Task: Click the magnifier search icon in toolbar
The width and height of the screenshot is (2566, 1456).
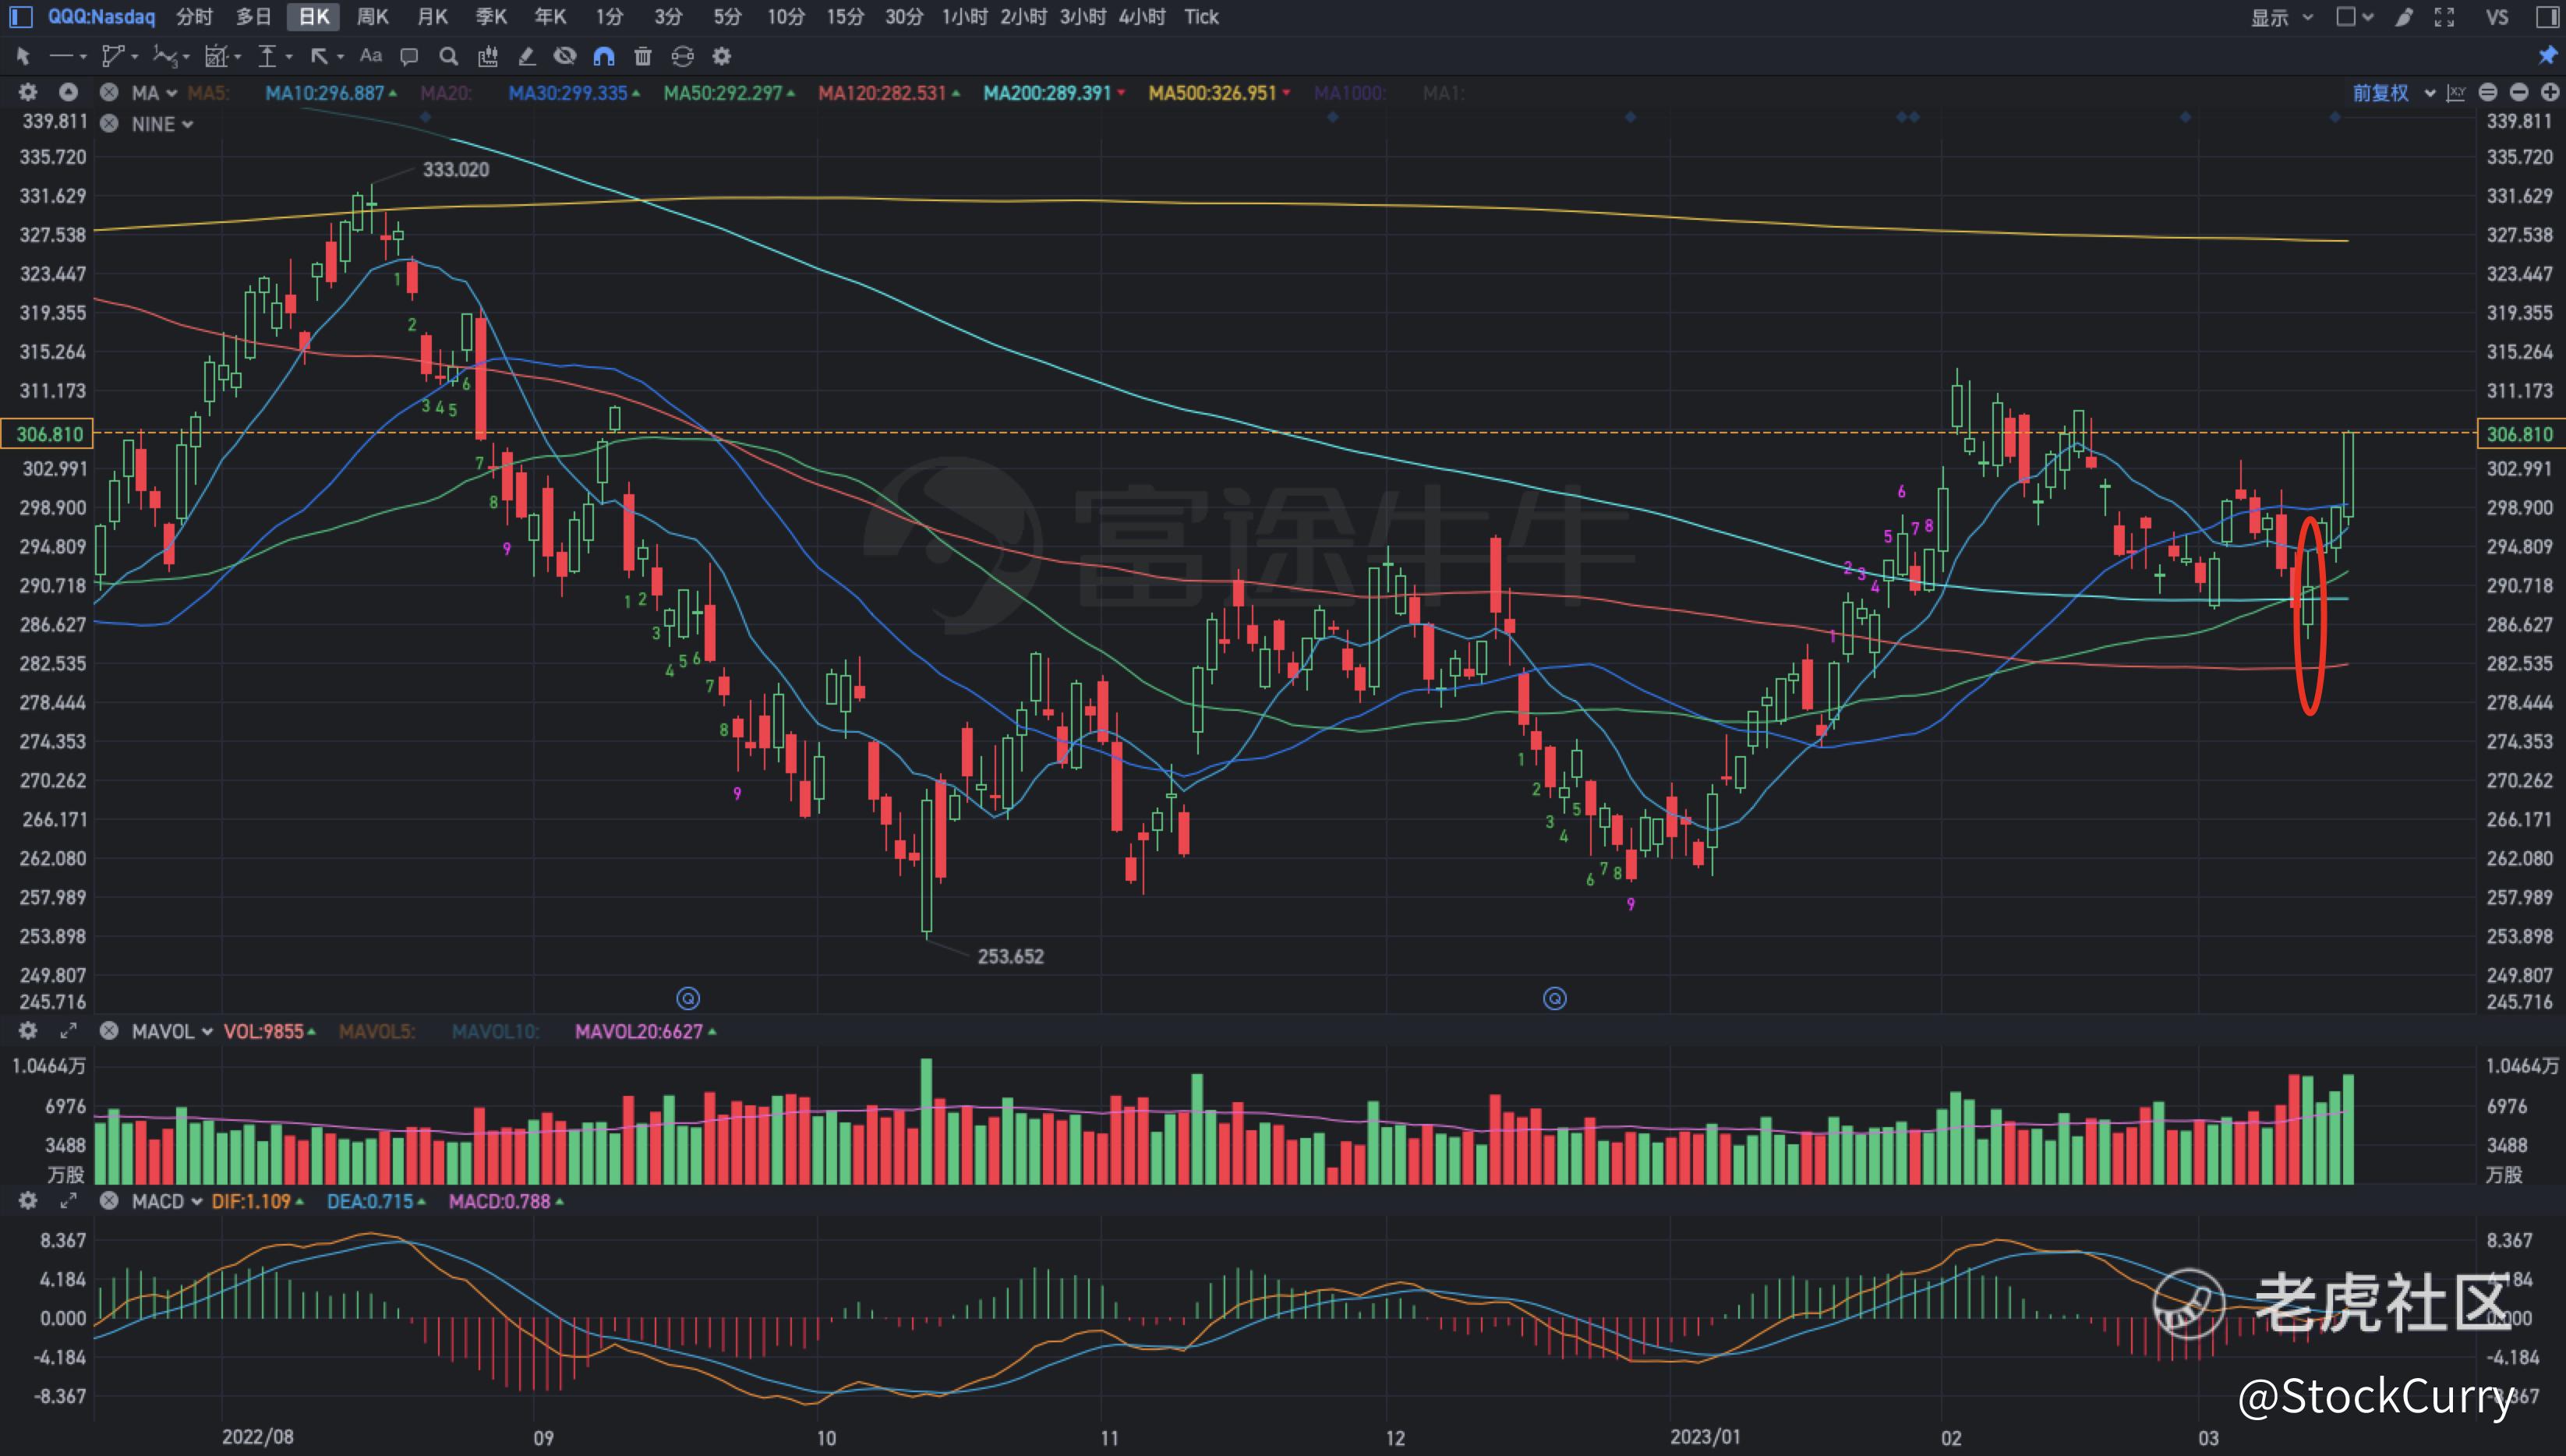Action: (448, 56)
